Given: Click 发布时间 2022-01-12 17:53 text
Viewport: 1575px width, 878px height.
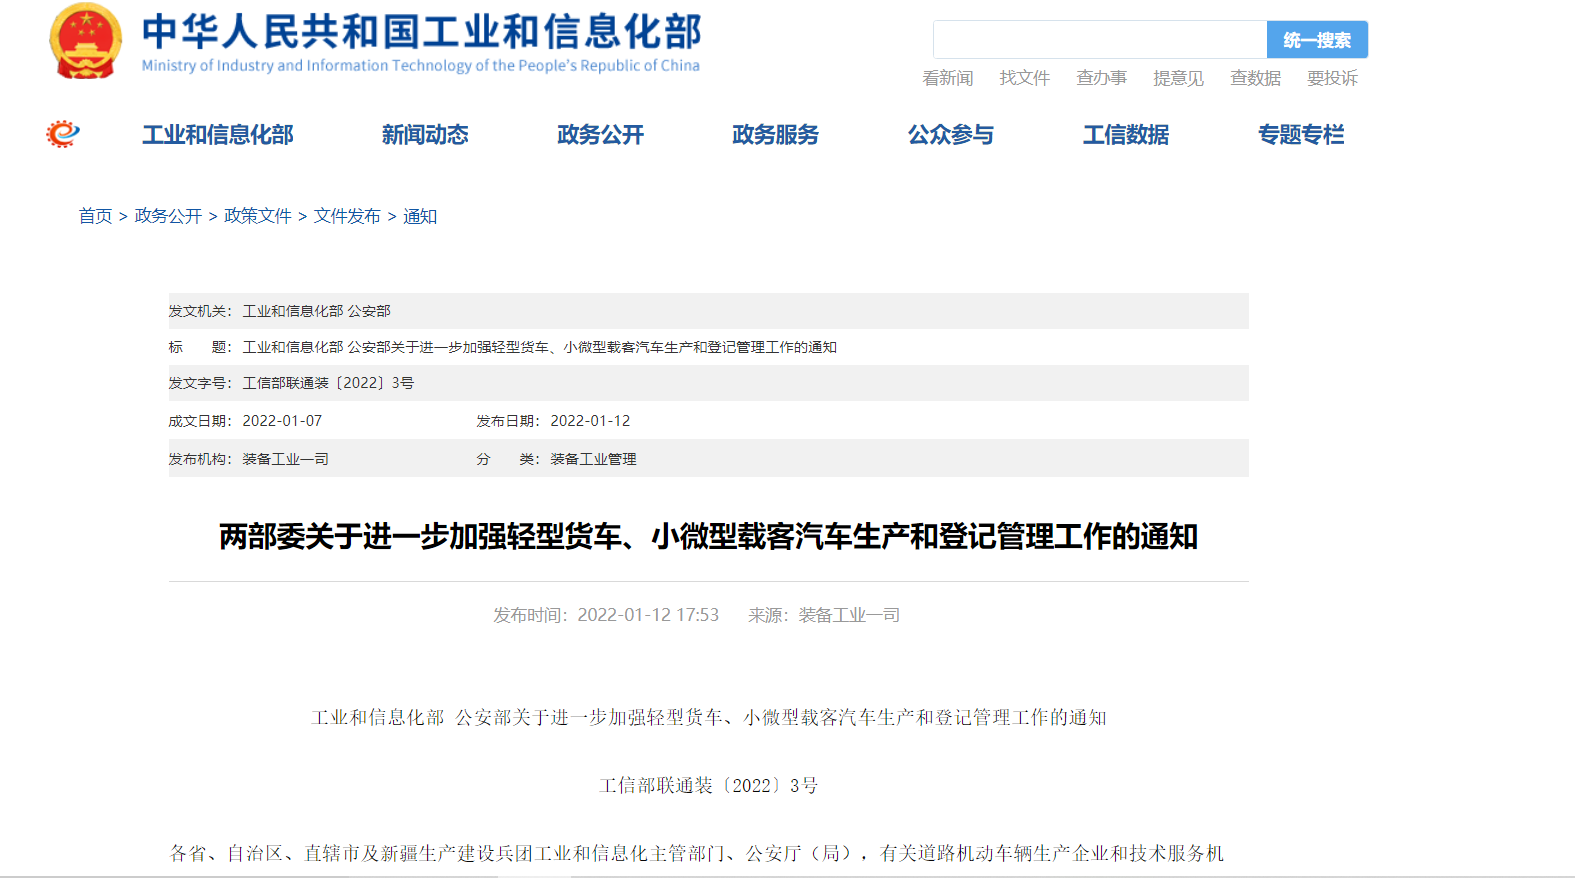Looking at the screenshot, I should click(606, 615).
